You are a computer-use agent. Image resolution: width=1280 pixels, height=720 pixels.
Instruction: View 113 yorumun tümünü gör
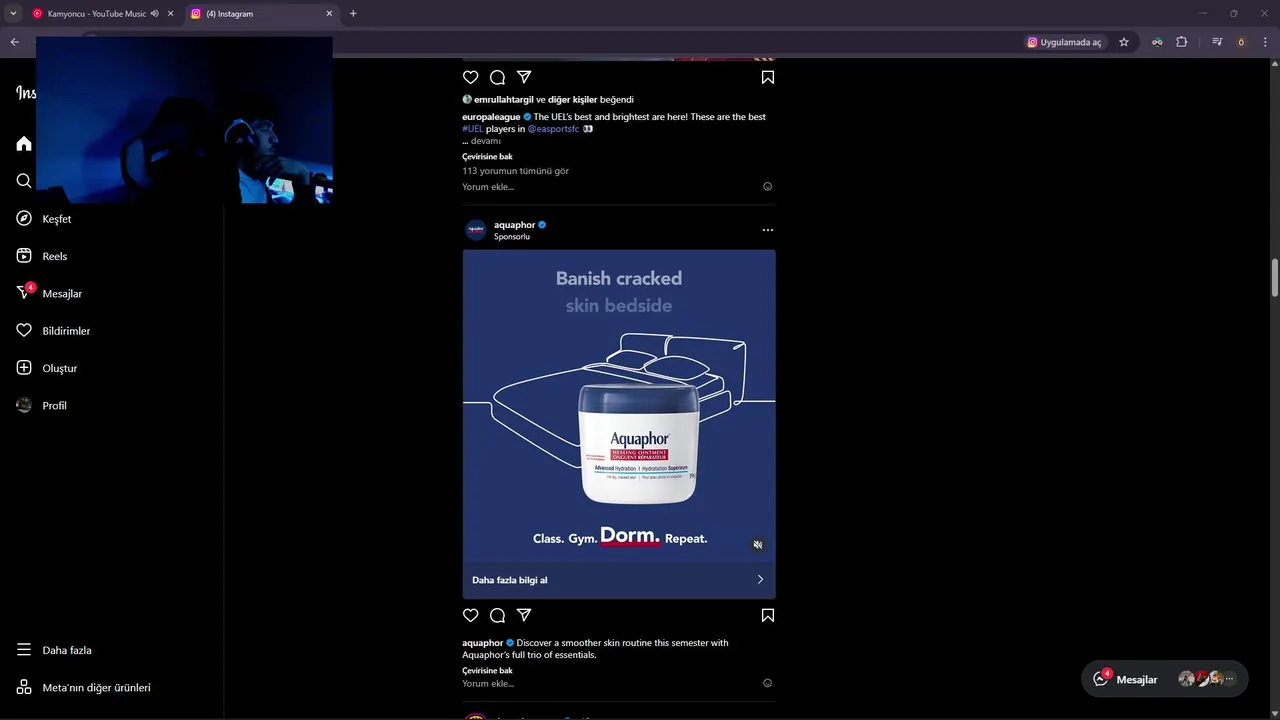coord(515,171)
